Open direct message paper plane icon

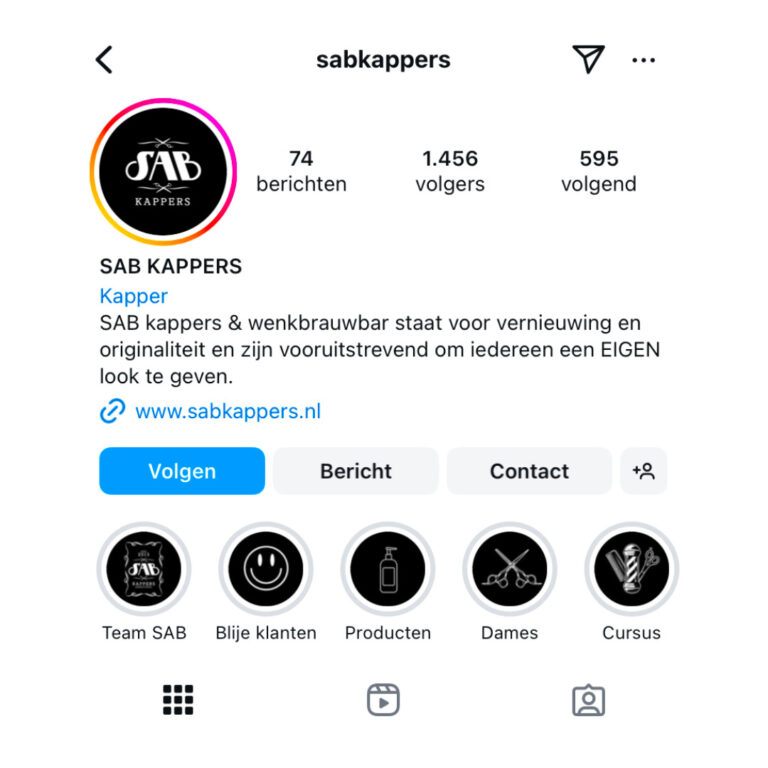pos(588,59)
